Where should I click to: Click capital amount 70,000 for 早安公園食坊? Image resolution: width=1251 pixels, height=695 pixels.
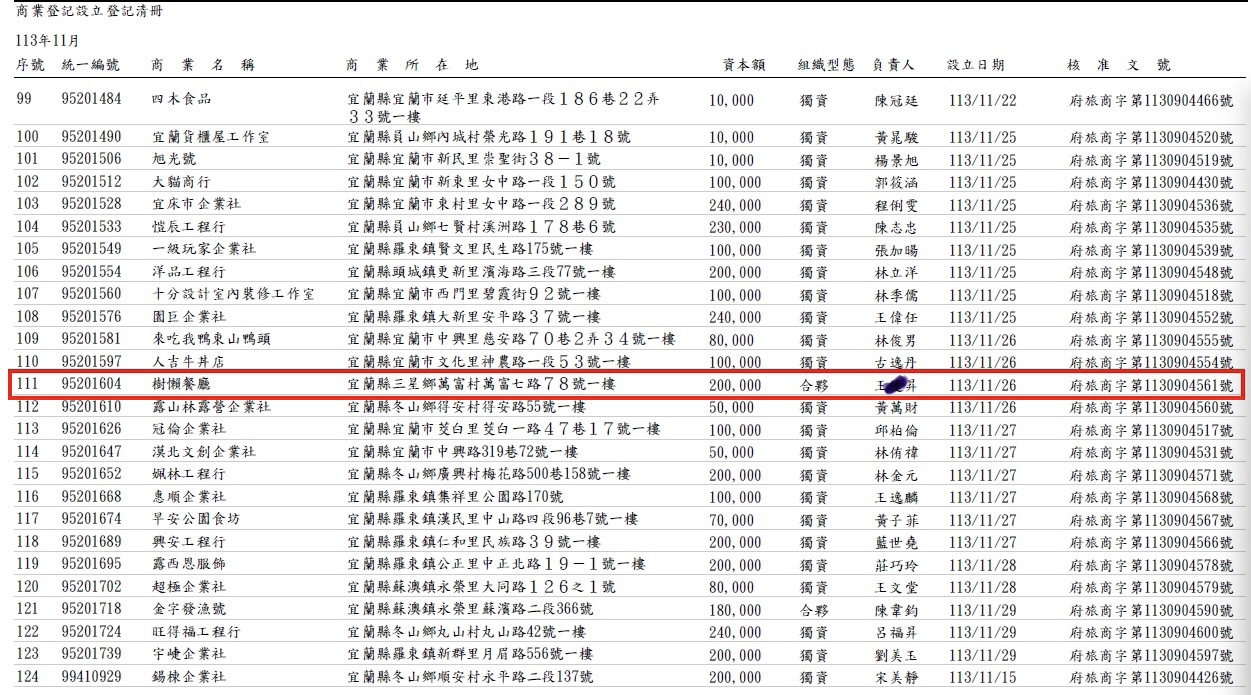pyautogui.click(x=735, y=519)
